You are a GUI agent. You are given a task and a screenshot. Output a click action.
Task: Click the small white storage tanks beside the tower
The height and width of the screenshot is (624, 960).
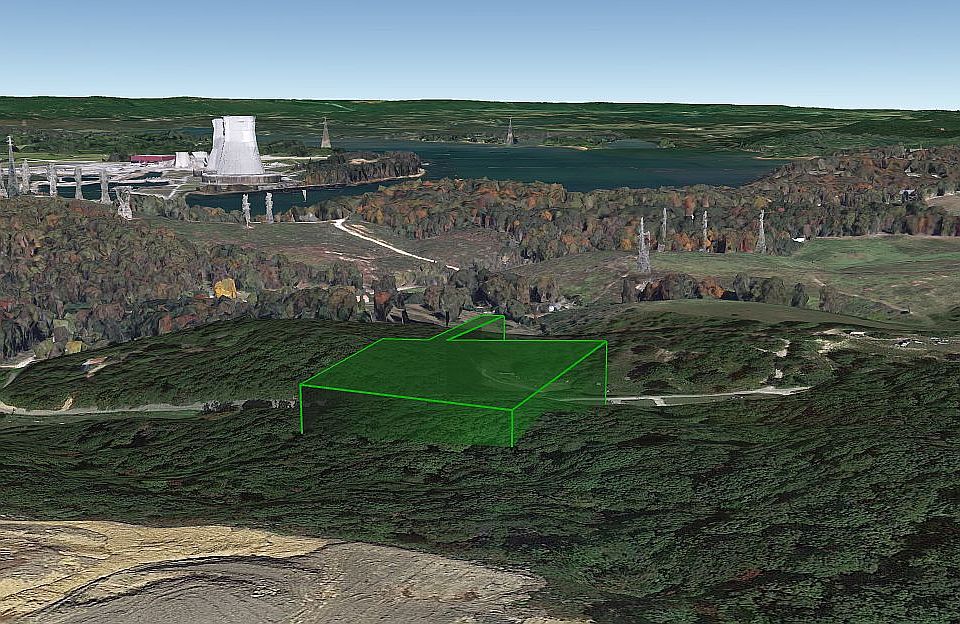[187, 160]
